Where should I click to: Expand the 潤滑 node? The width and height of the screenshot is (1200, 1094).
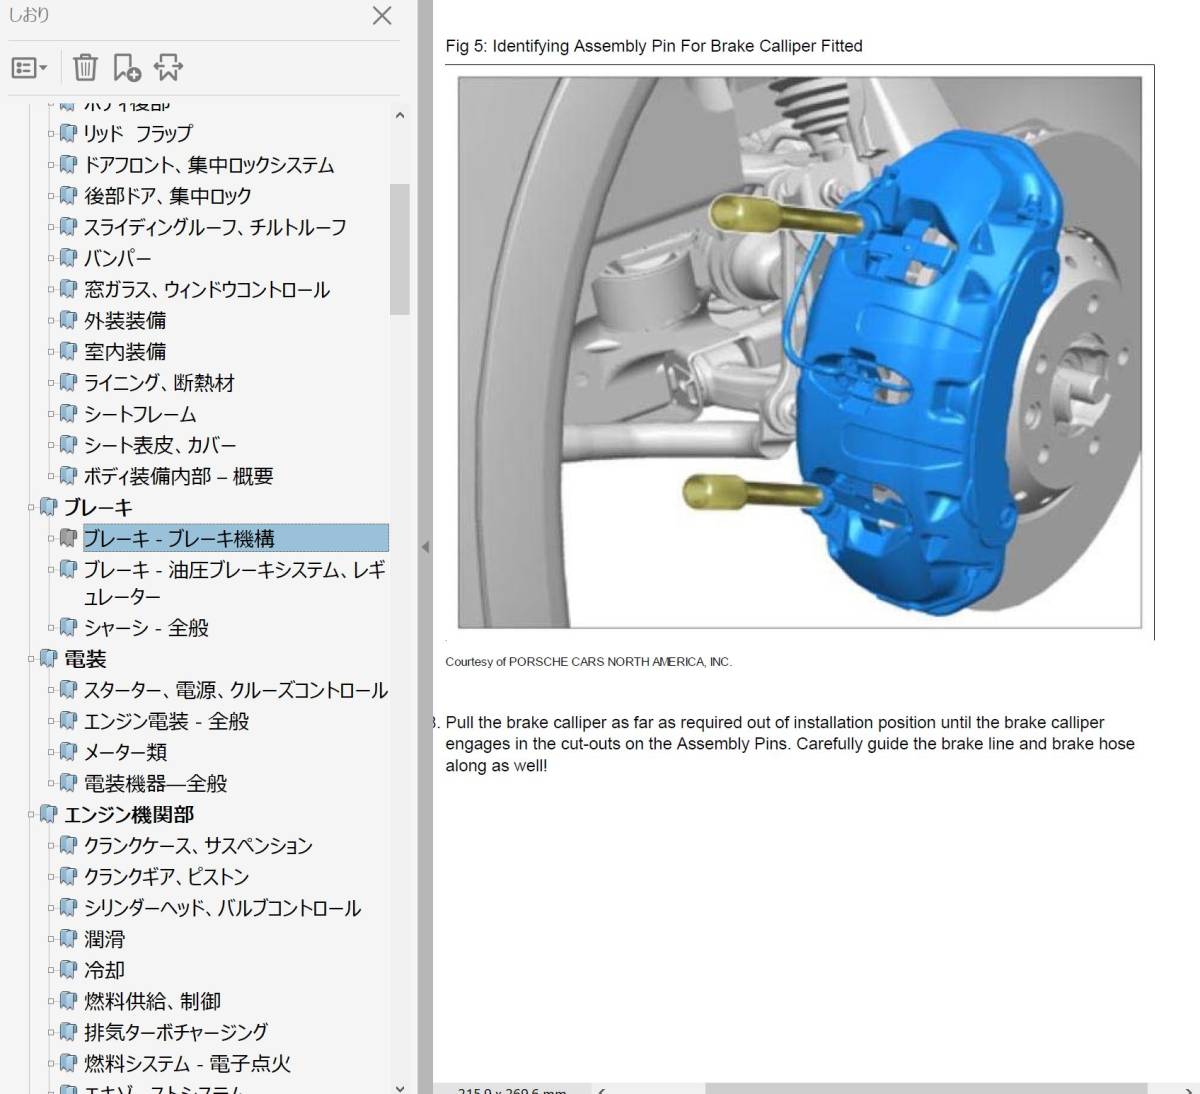(x=51, y=940)
